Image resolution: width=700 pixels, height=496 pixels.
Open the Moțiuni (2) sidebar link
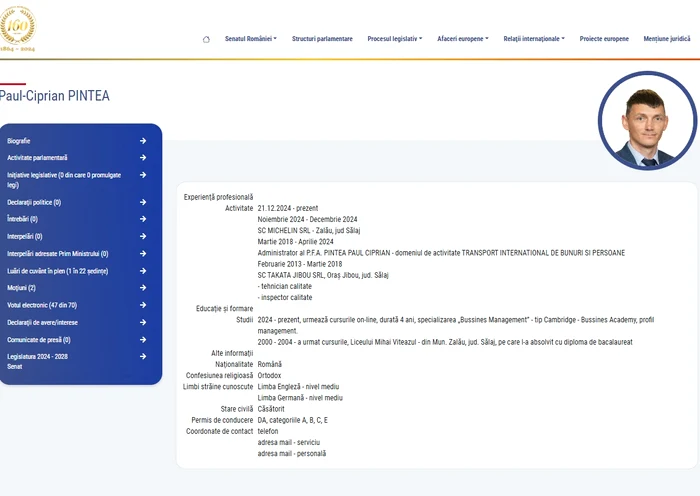pos(21,288)
